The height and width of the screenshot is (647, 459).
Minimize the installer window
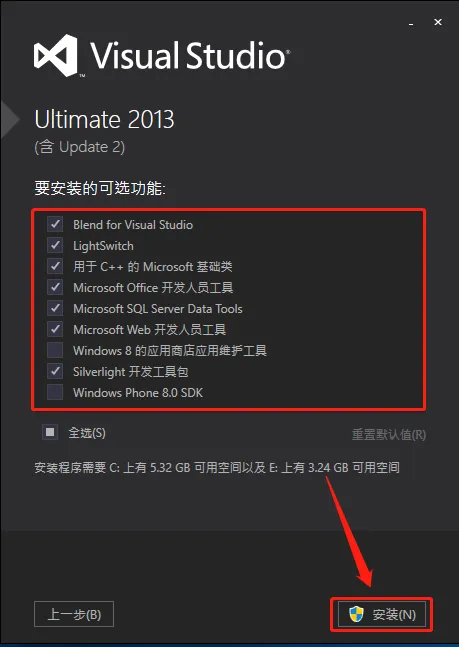tap(411, 23)
